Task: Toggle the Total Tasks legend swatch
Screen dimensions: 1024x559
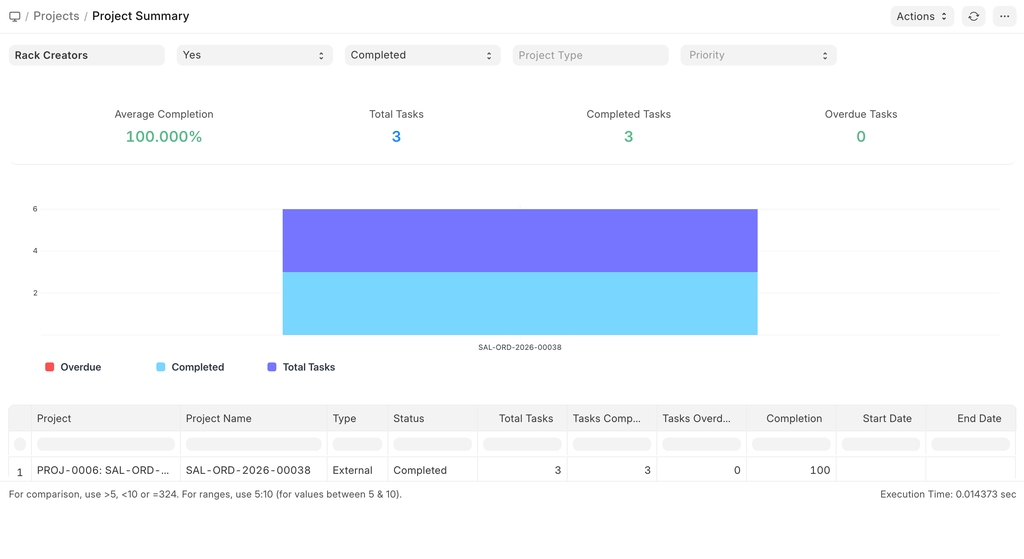Action: pyautogui.click(x=272, y=367)
